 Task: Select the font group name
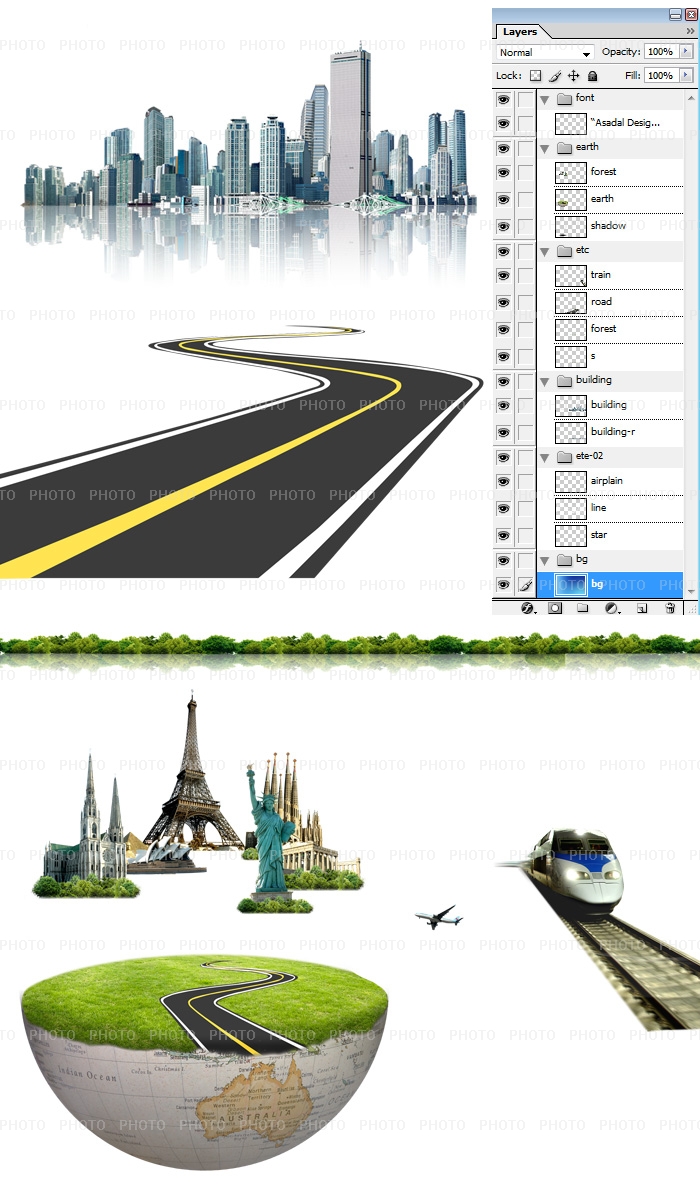pos(585,98)
